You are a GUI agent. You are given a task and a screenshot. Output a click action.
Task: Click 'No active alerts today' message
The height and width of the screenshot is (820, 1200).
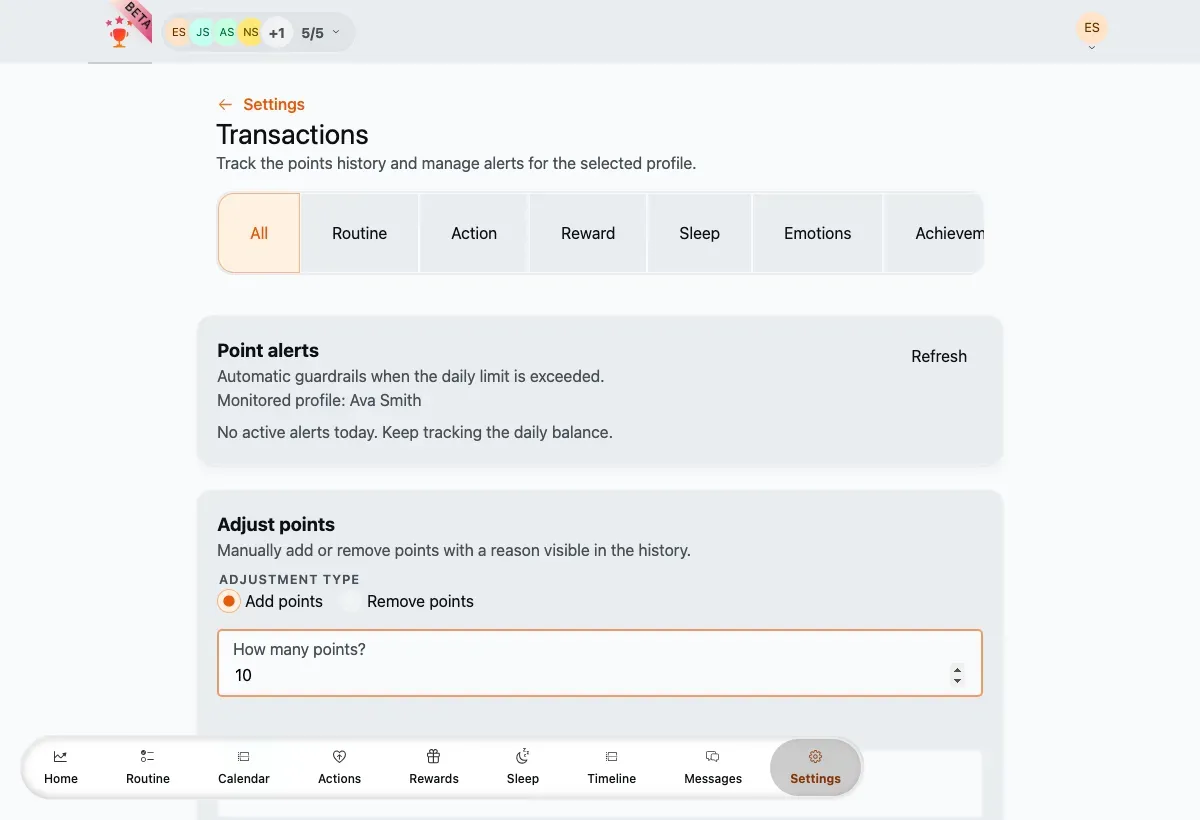pyautogui.click(x=415, y=432)
